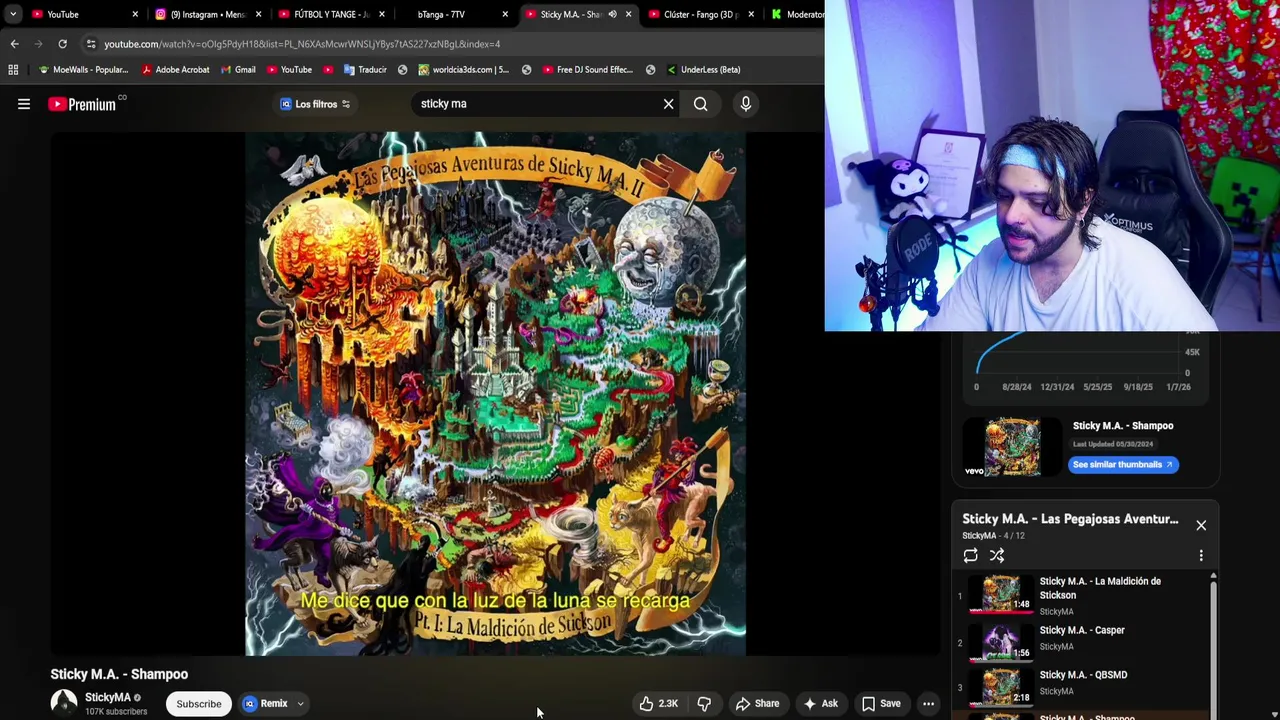Open the StickyMA channel avatar
This screenshot has width=1280, height=720.
tap(64, 703)
